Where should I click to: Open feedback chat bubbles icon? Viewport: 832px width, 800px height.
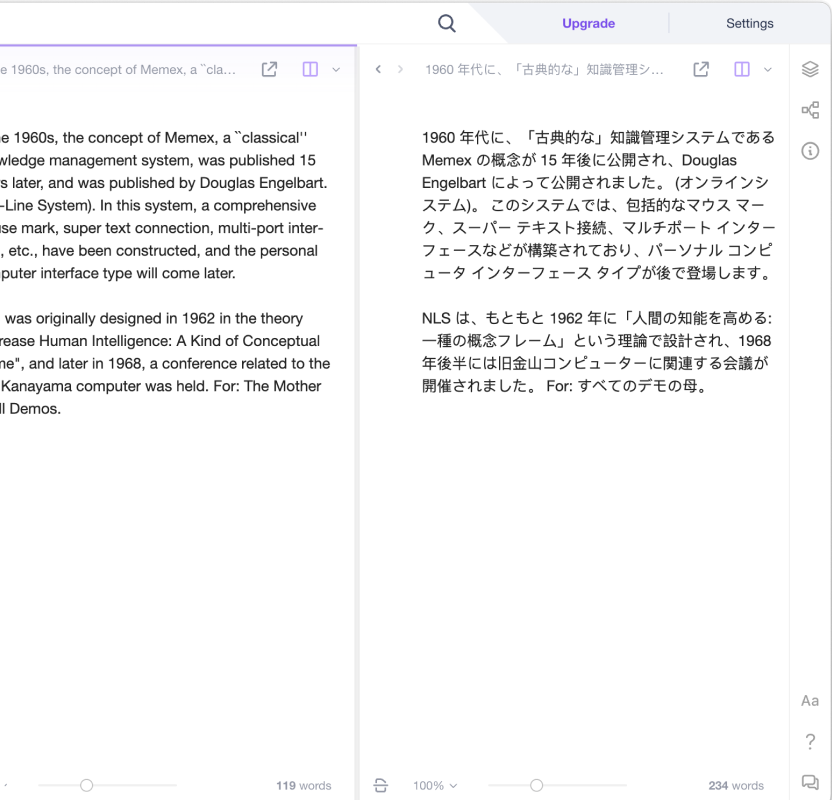pos(810,782)
